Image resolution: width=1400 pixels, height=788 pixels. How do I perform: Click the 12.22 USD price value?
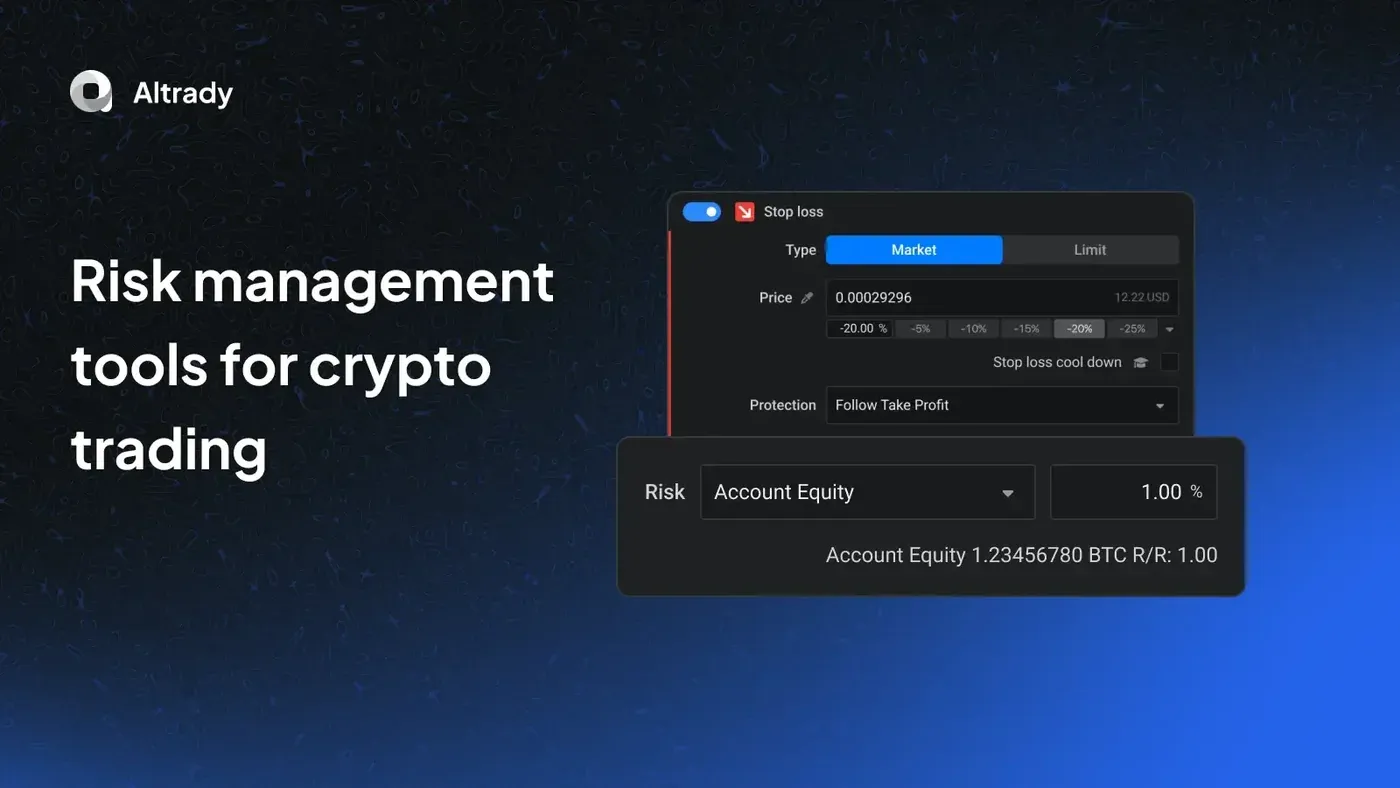(1142, 298)
